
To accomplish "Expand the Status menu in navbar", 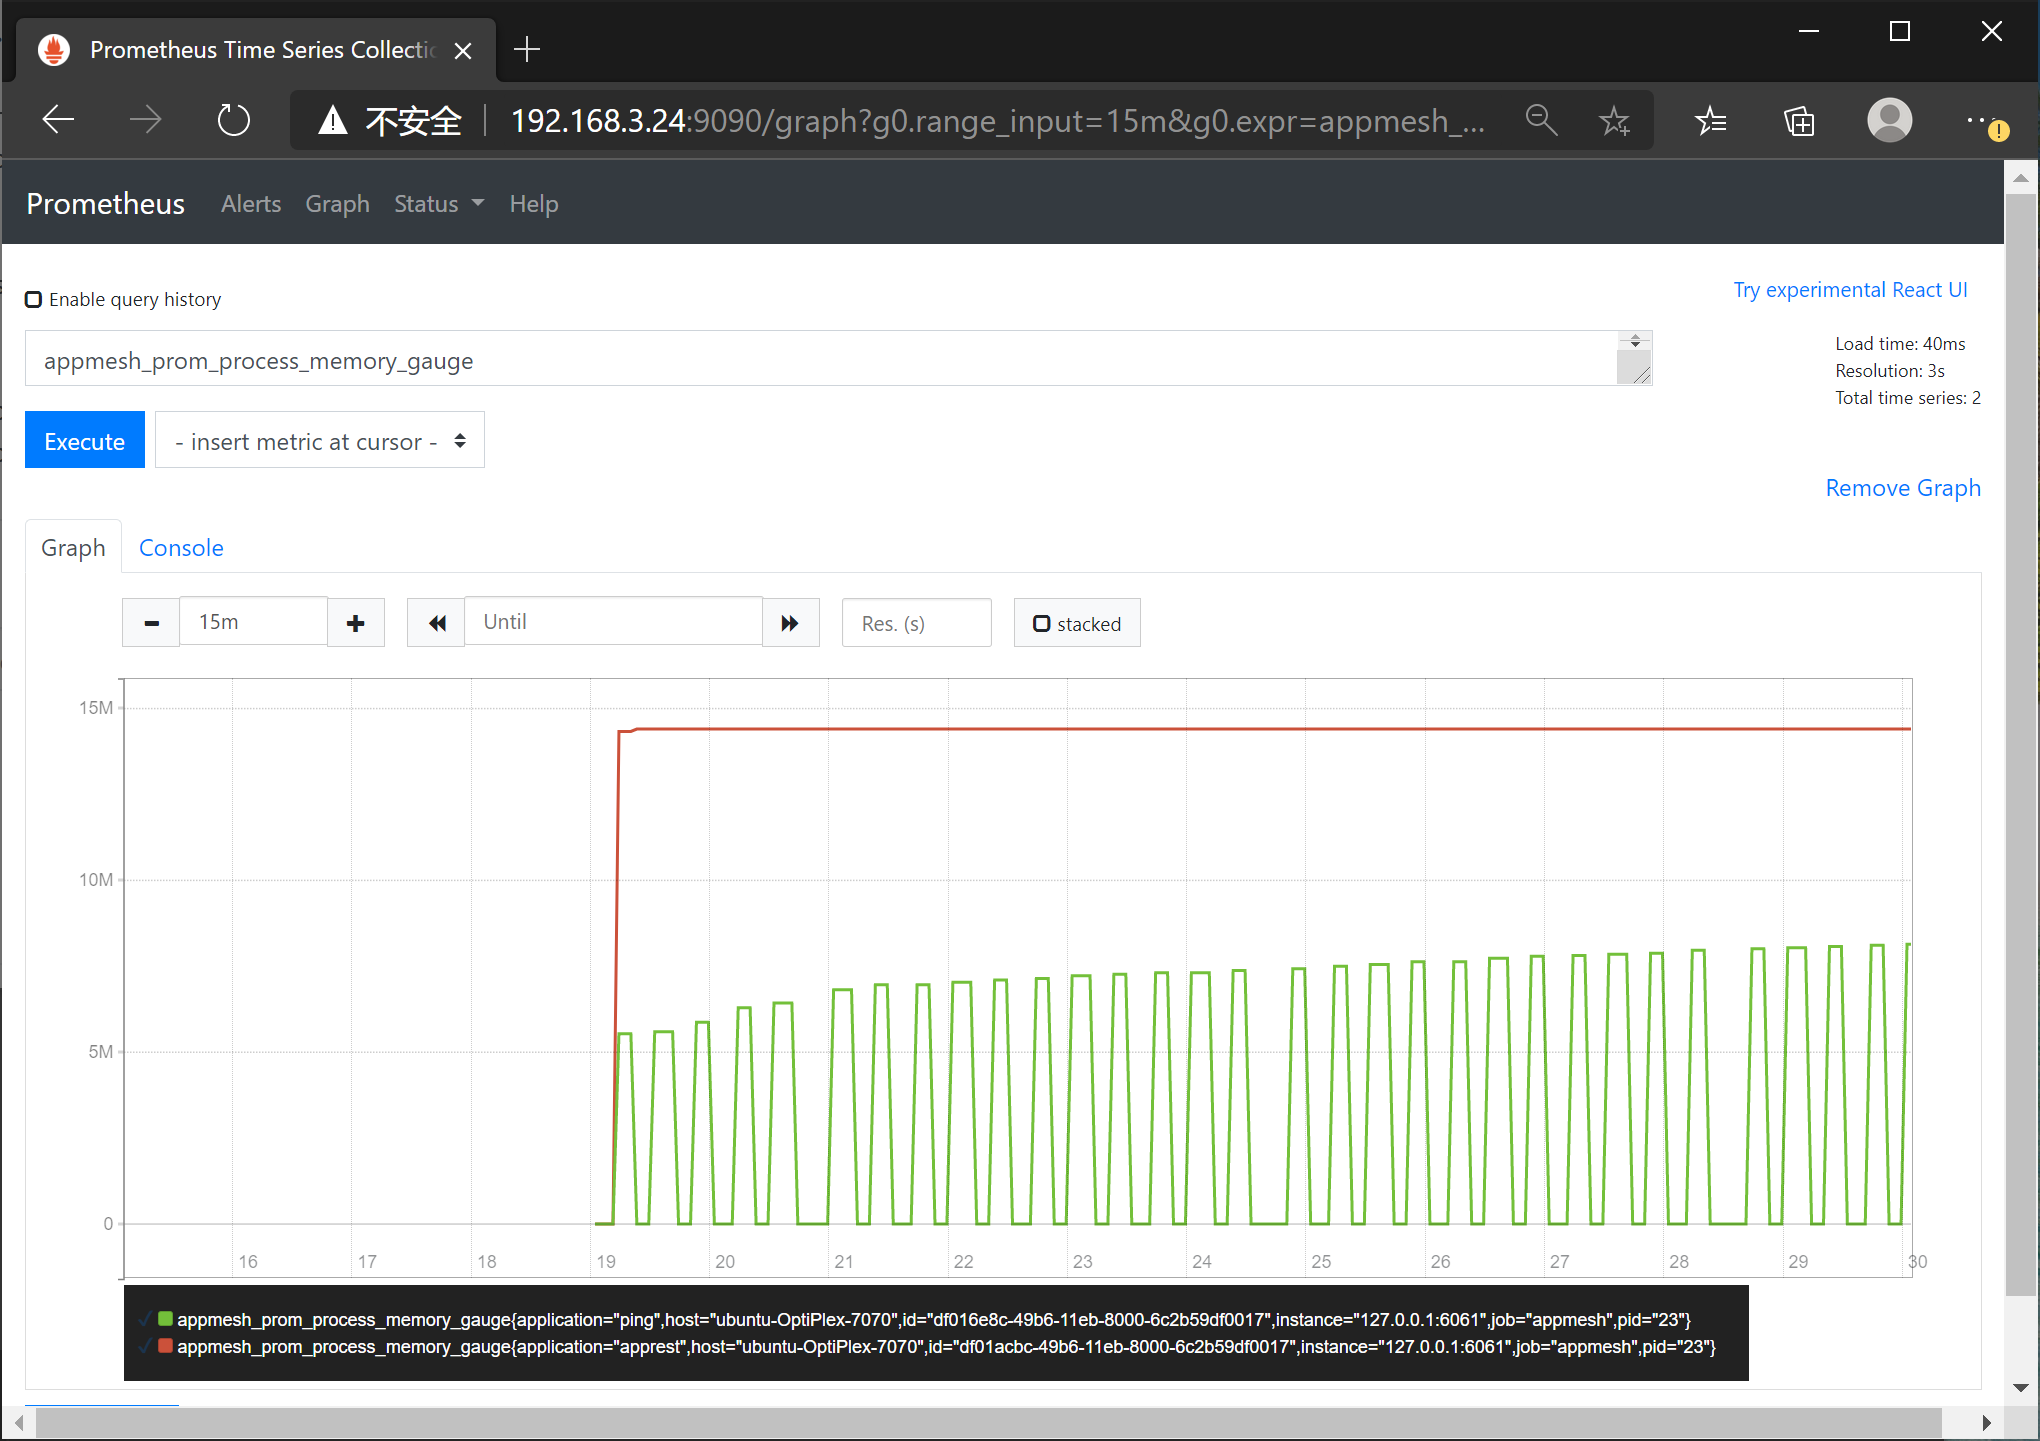I will coord(438,204).
